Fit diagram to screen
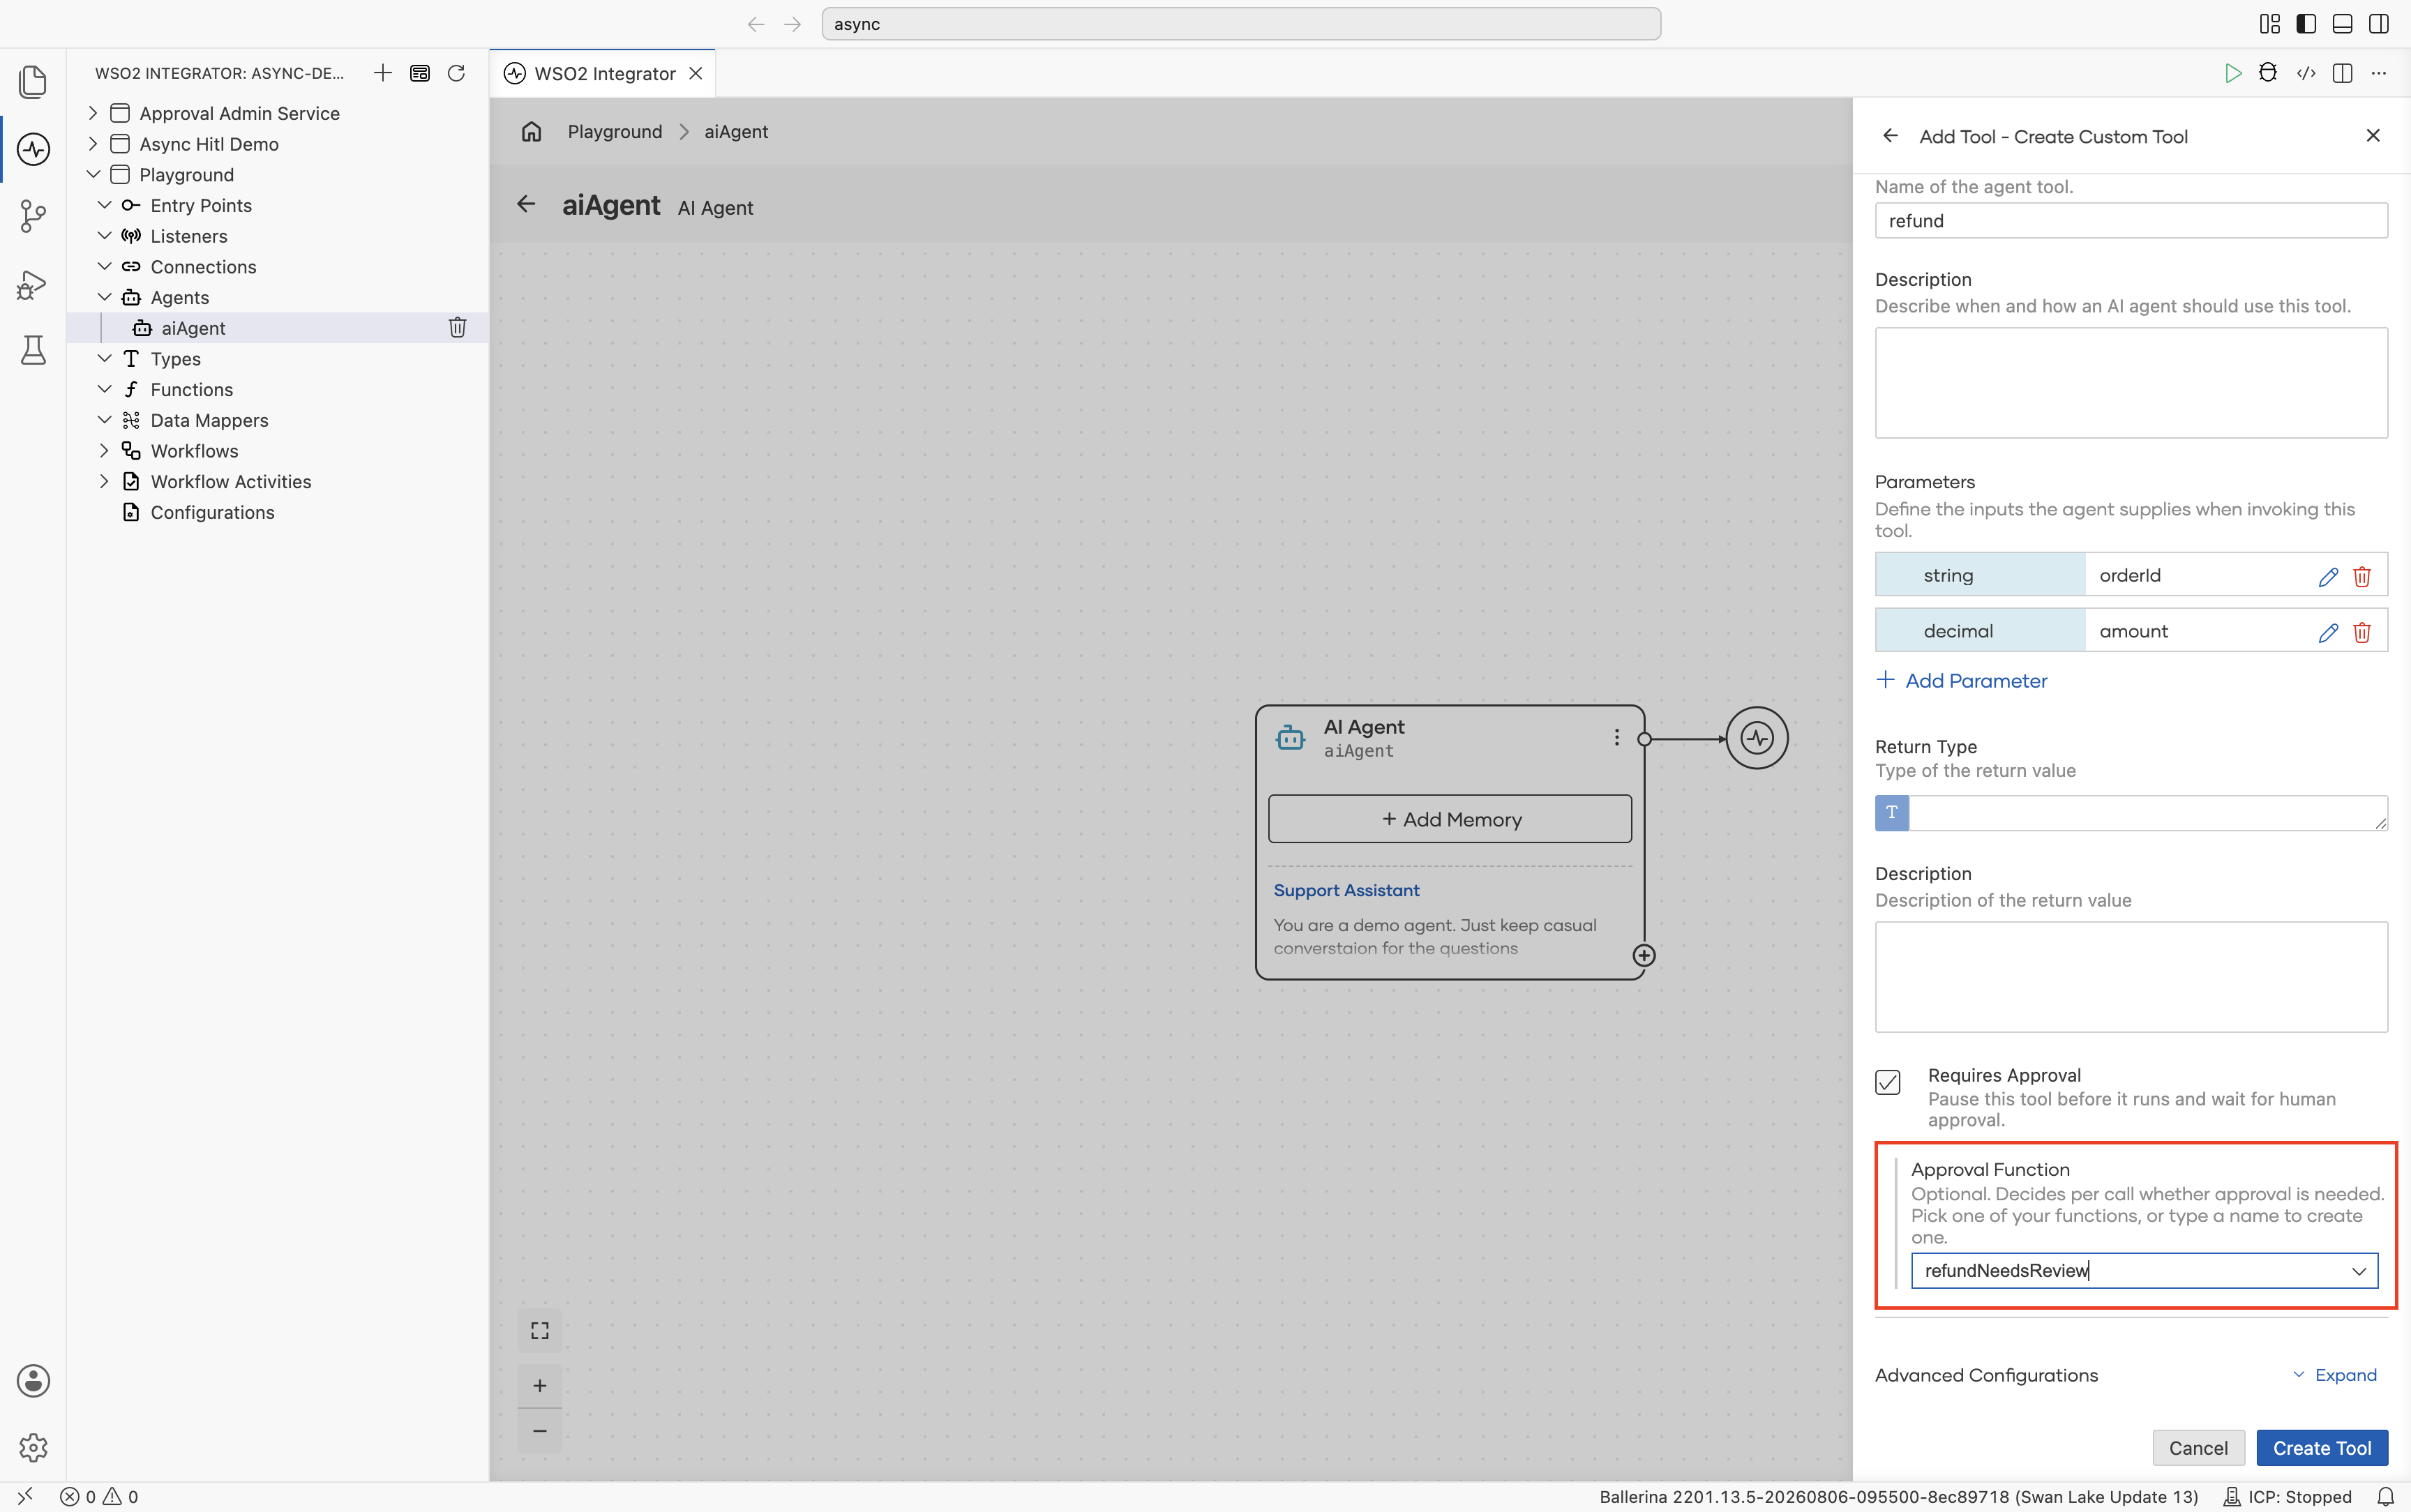Image resolution: width=2411 pixels, height=1512 pixels. click(540, 1330)
